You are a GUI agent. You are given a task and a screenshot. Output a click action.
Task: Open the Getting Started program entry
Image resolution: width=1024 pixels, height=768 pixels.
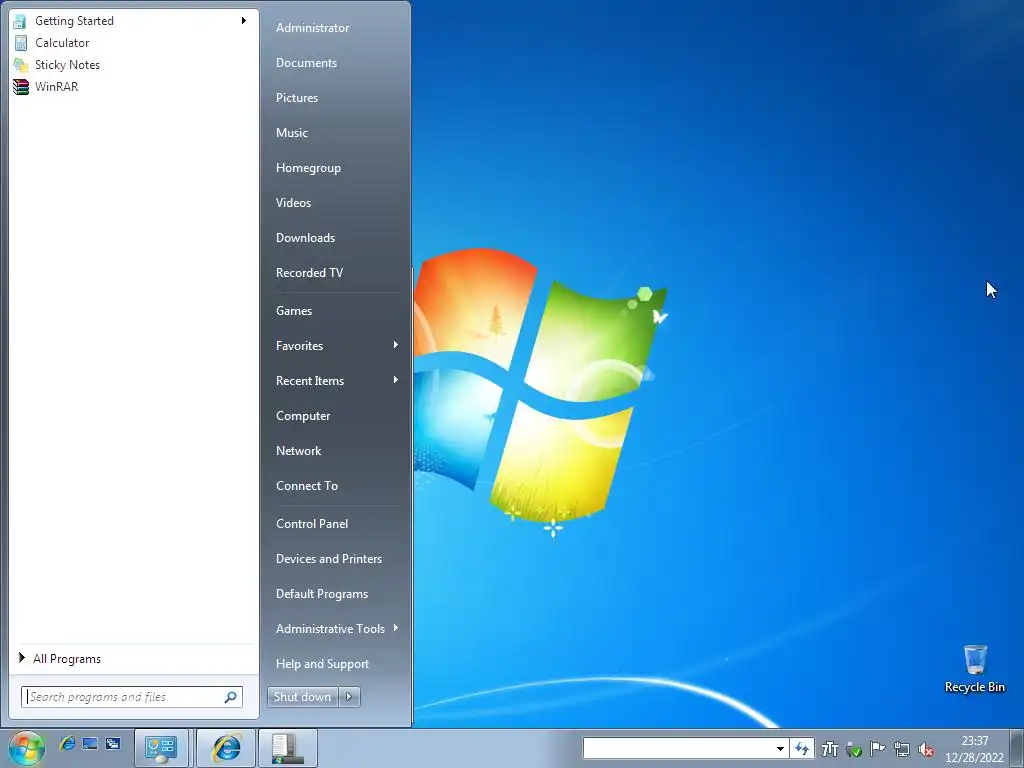(x=131, y=21)
